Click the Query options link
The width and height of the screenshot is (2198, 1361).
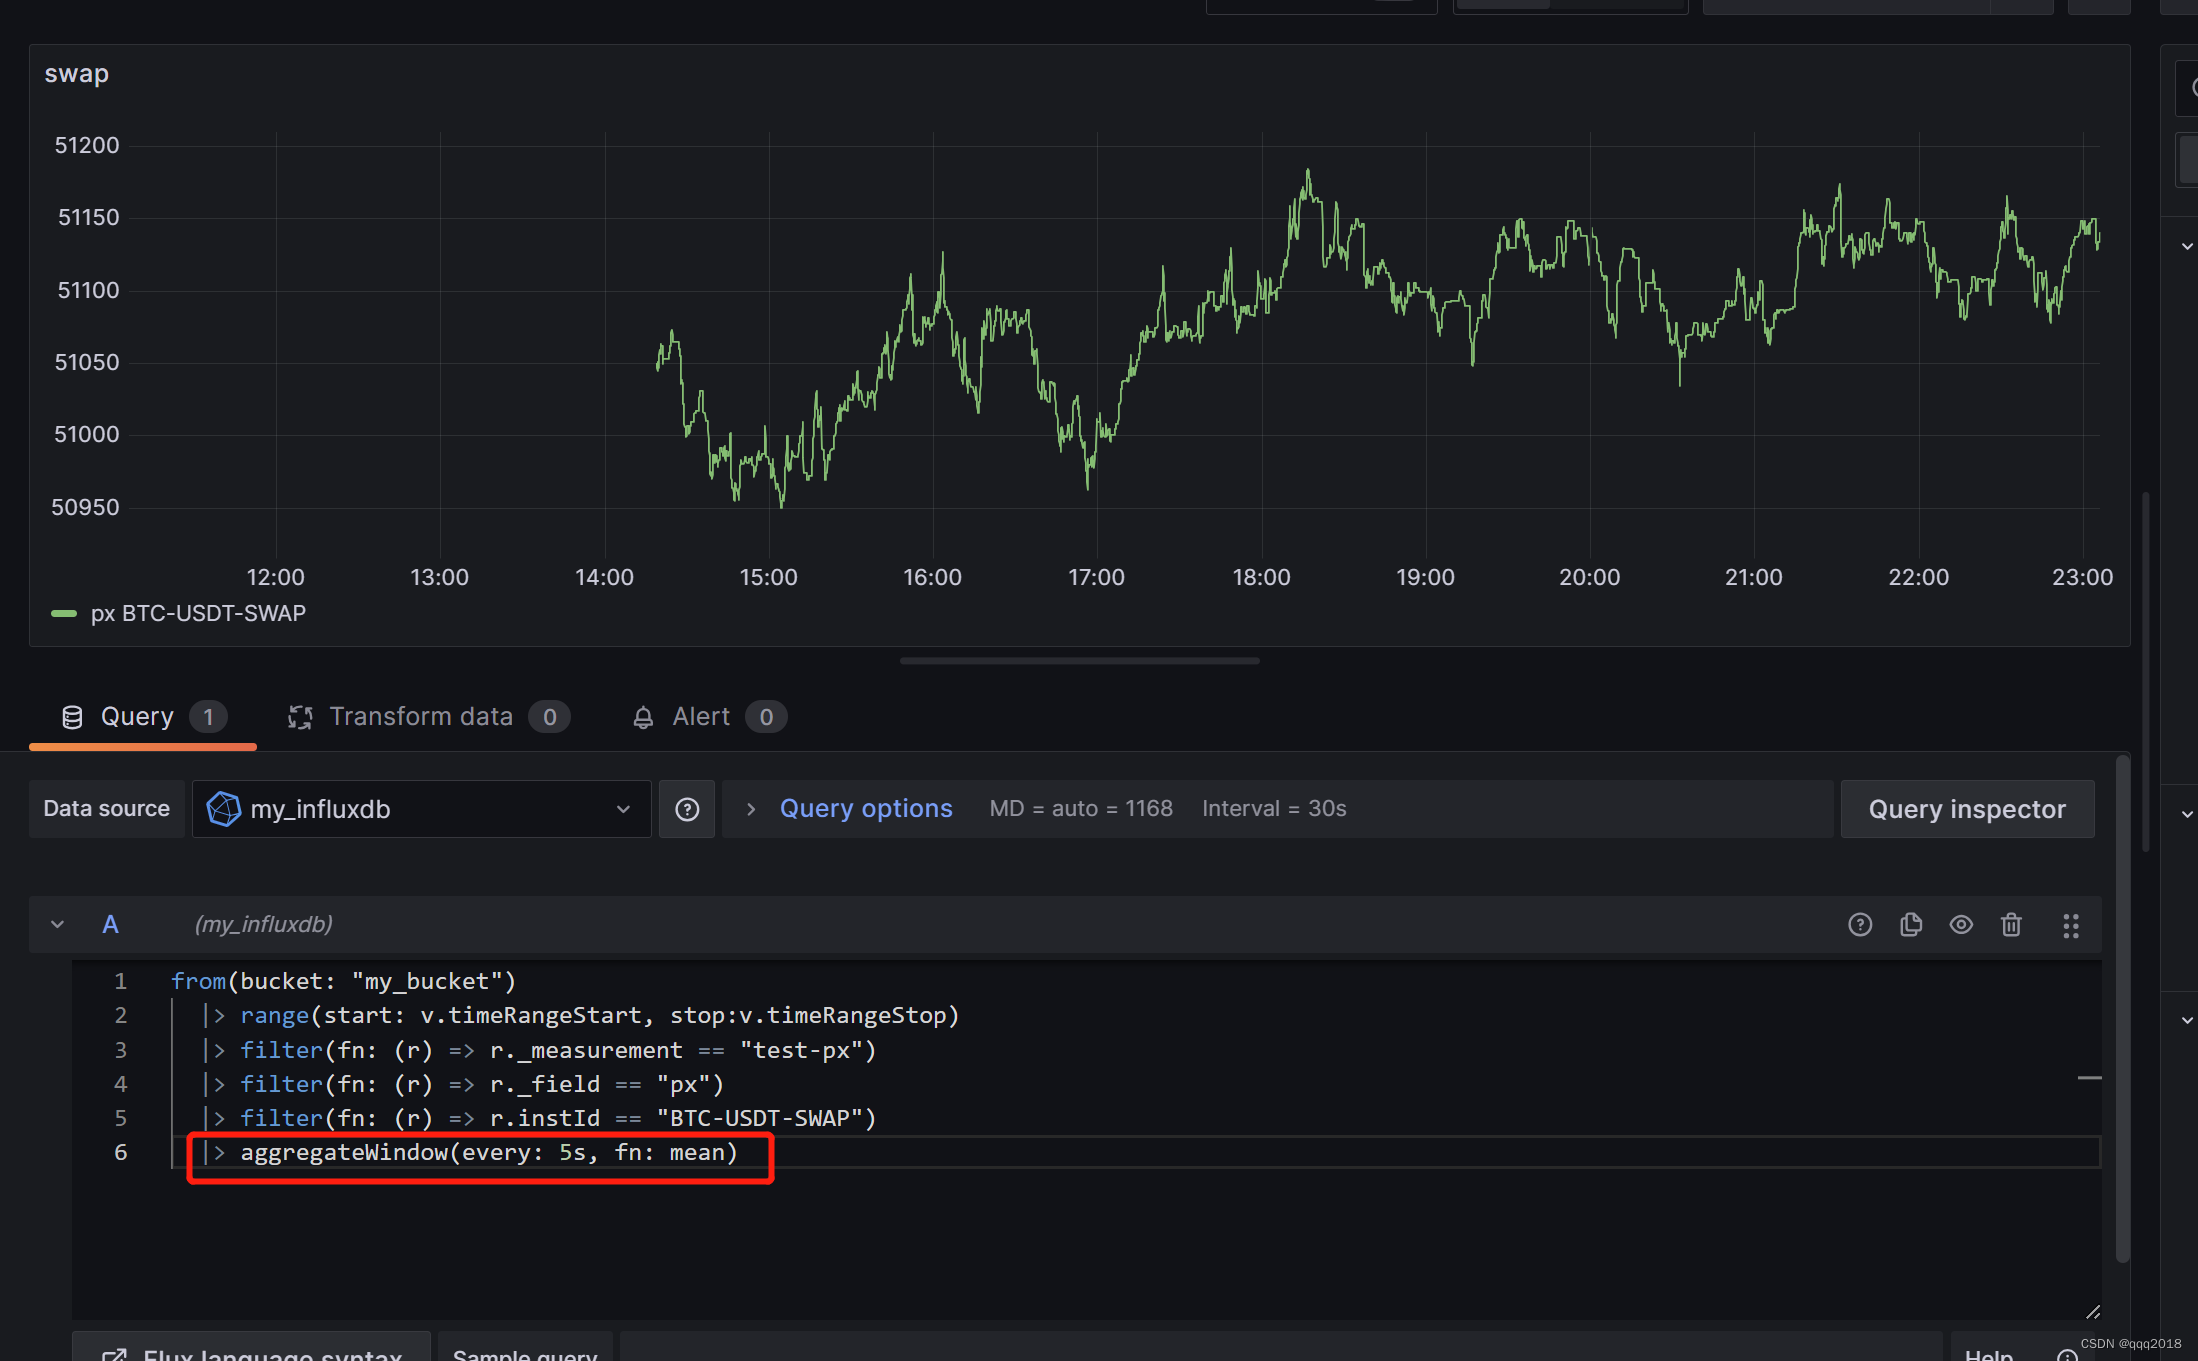866,809
